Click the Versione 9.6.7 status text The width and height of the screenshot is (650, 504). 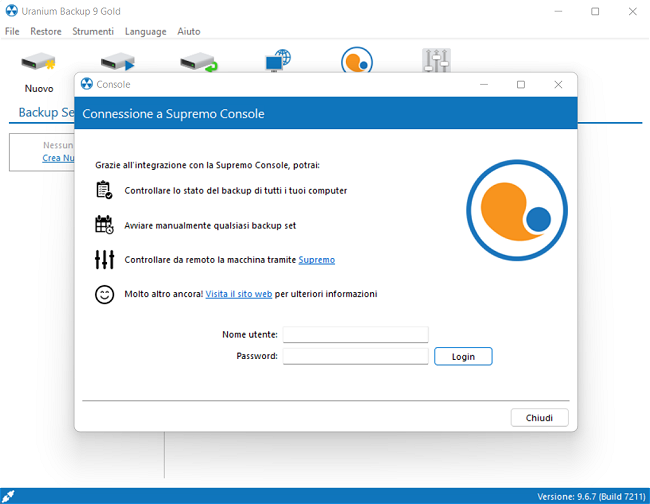click(591, 497)
